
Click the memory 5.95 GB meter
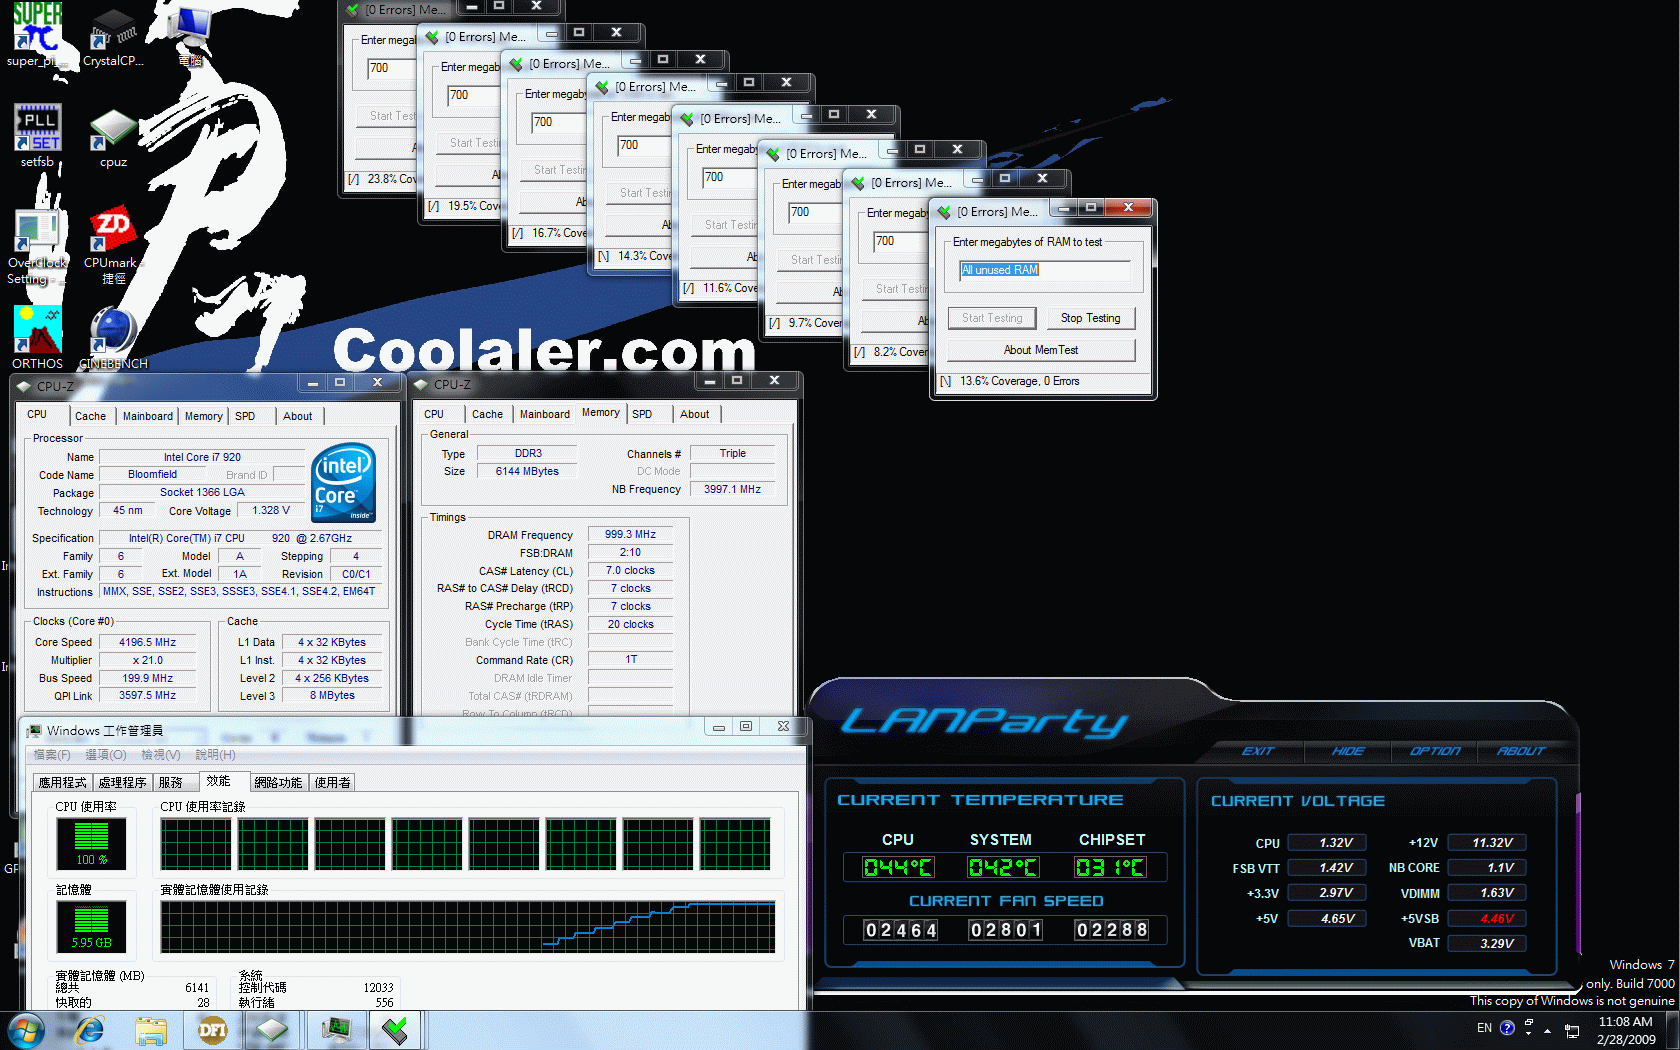pos(91,927)
